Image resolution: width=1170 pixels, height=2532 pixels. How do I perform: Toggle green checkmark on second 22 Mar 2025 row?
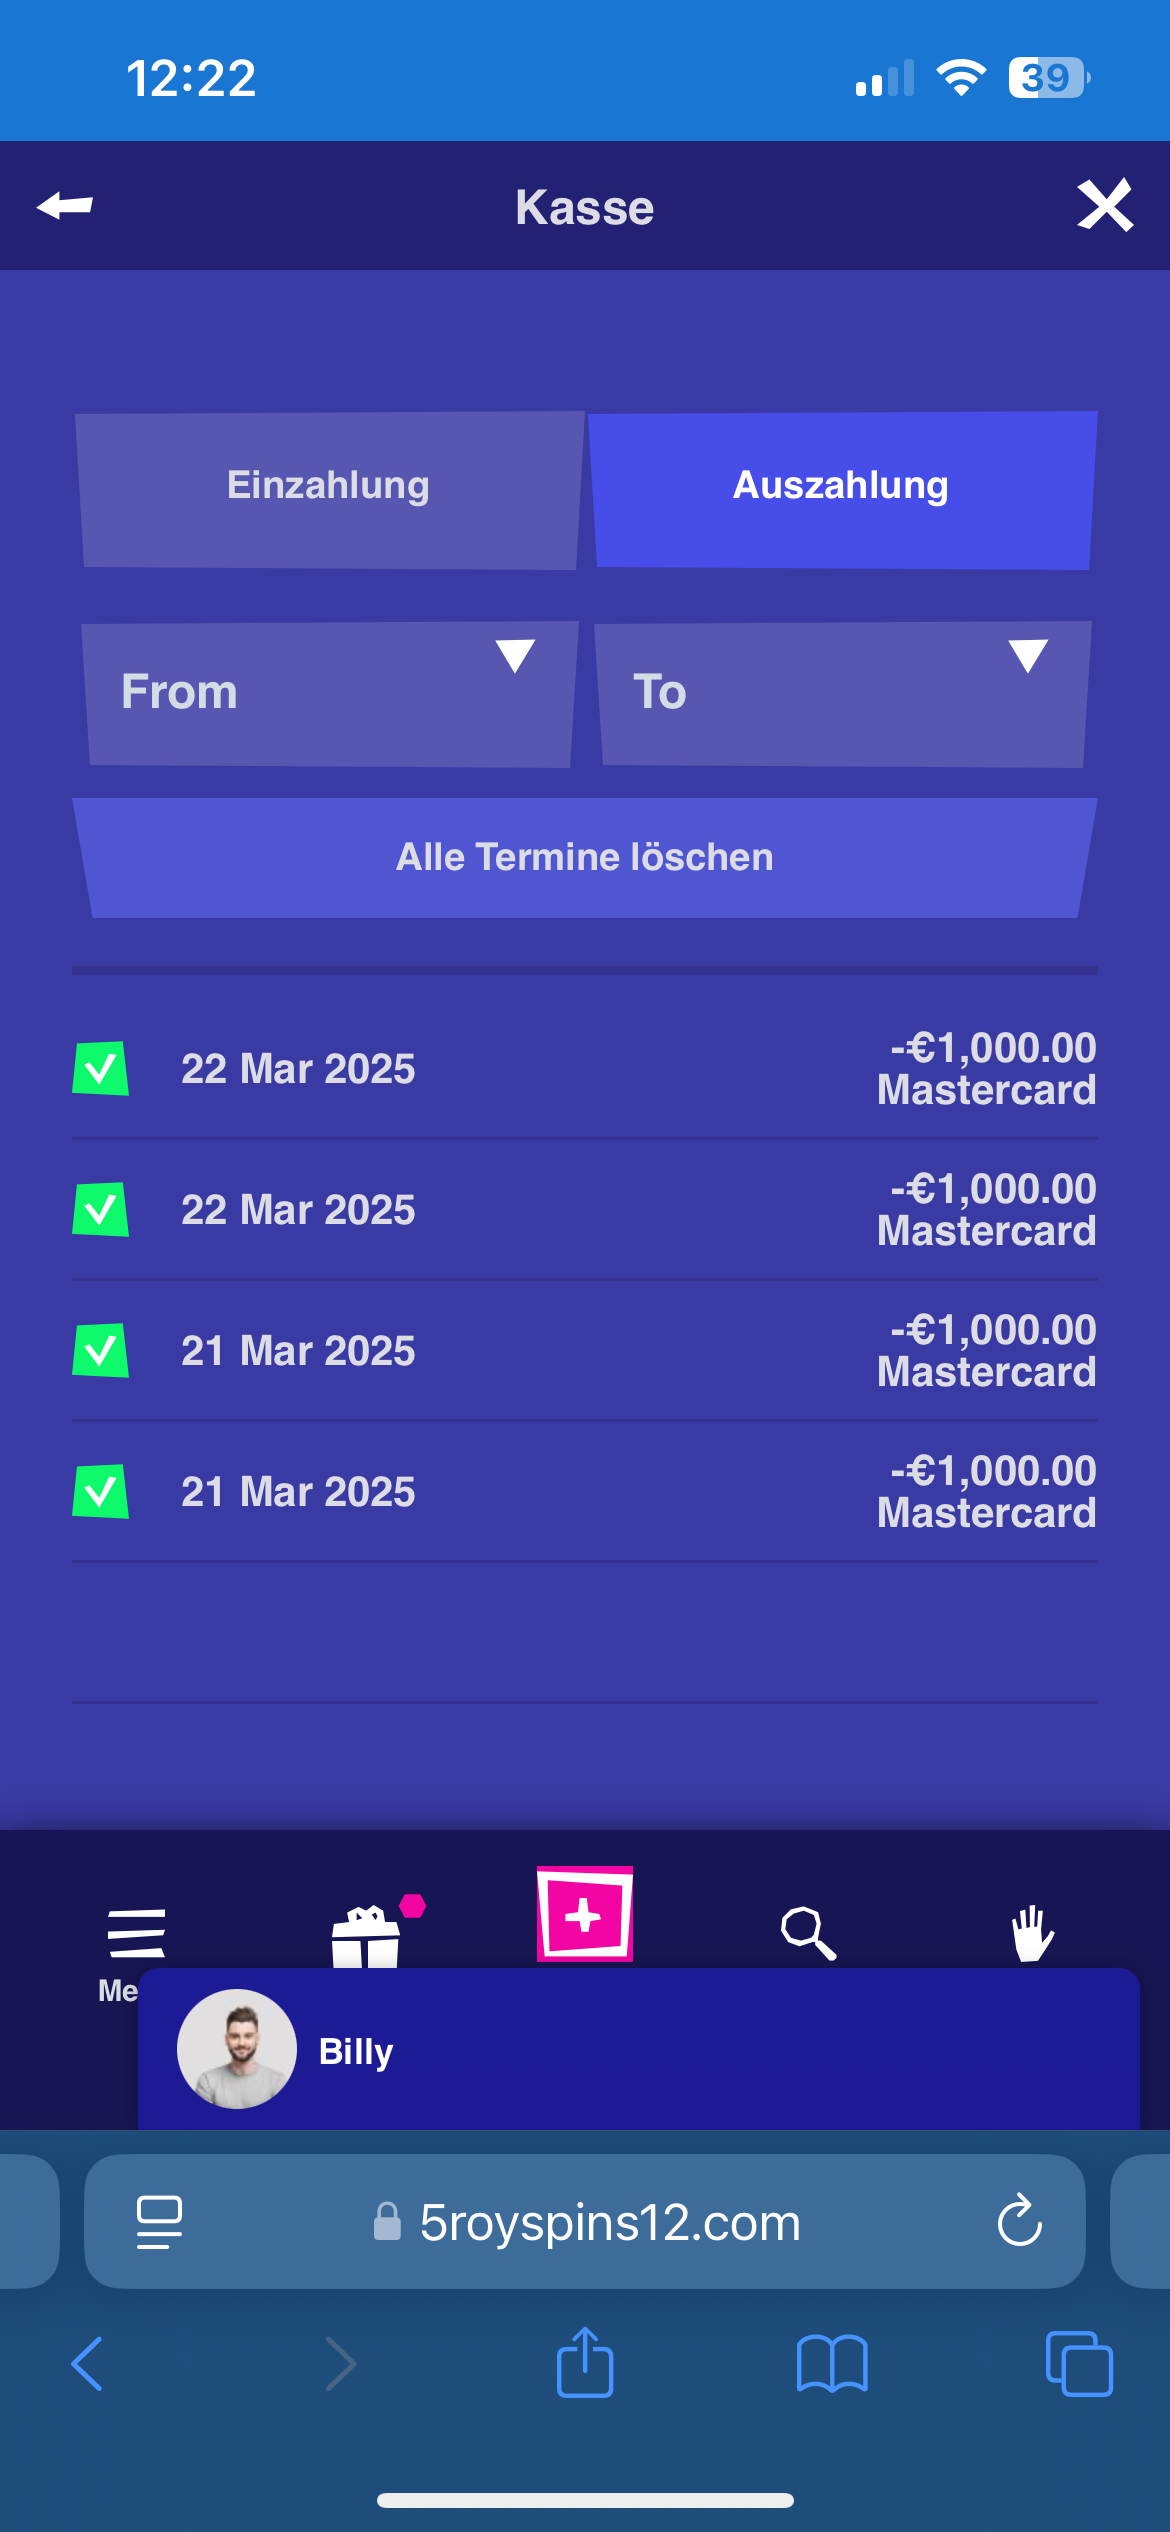coord(100,1209)
